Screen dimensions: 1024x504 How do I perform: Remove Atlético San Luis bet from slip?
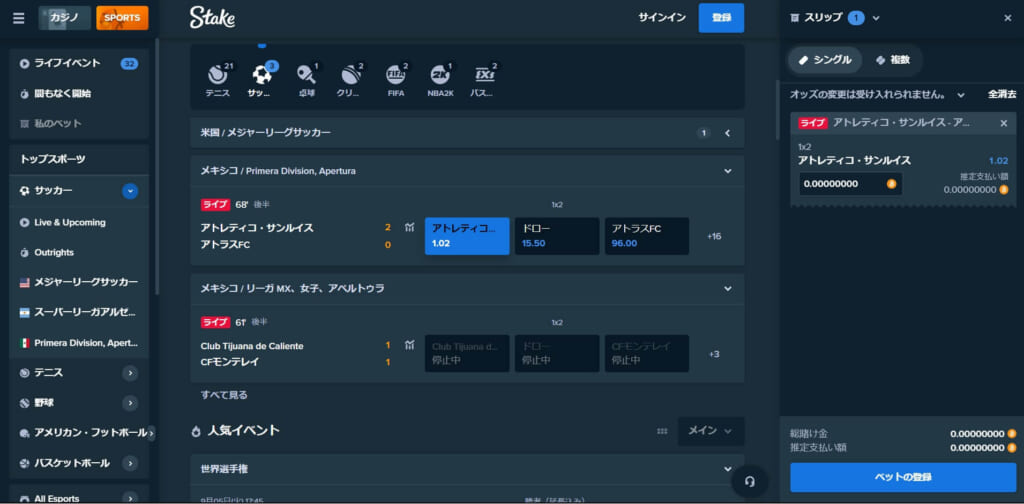pyautogui.click(x=1004, y=123)
